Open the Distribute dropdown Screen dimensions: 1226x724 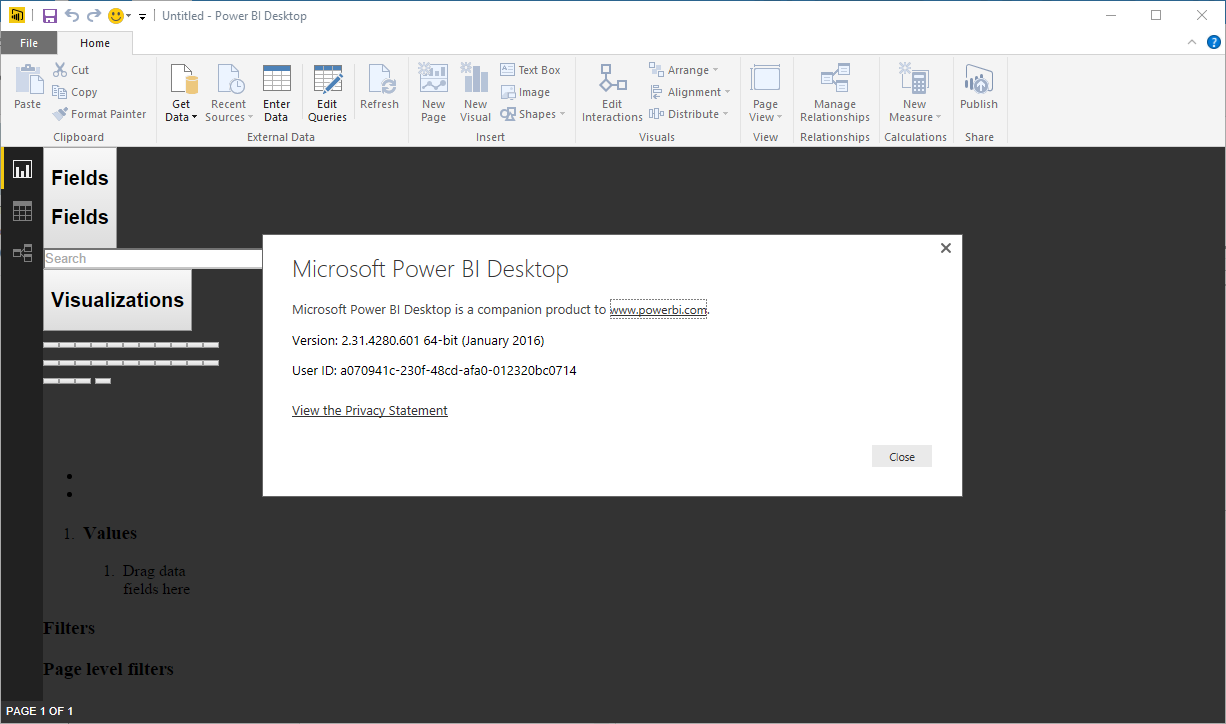pyautogui.click(x=688, y=114)
